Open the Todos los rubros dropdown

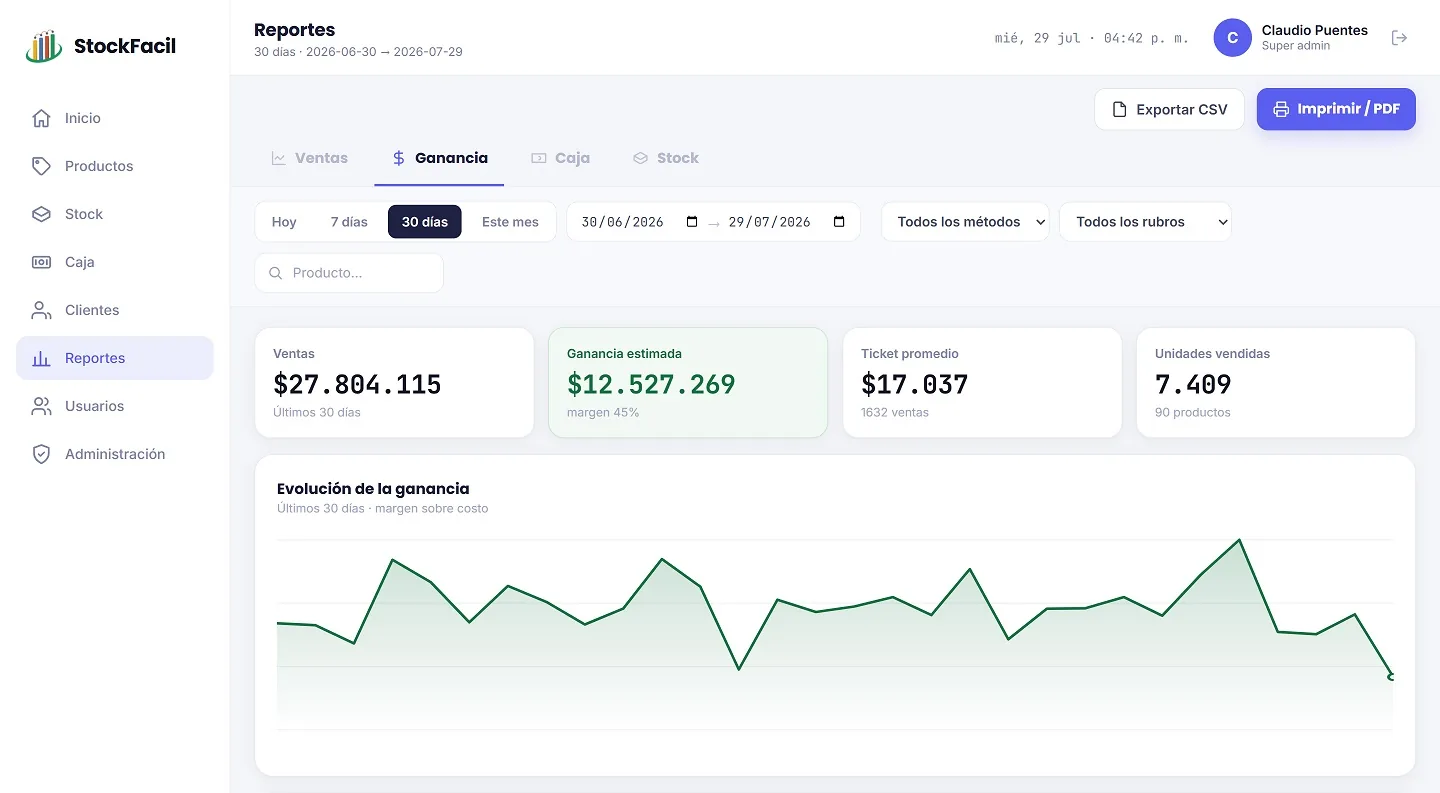coord(1145,222)
